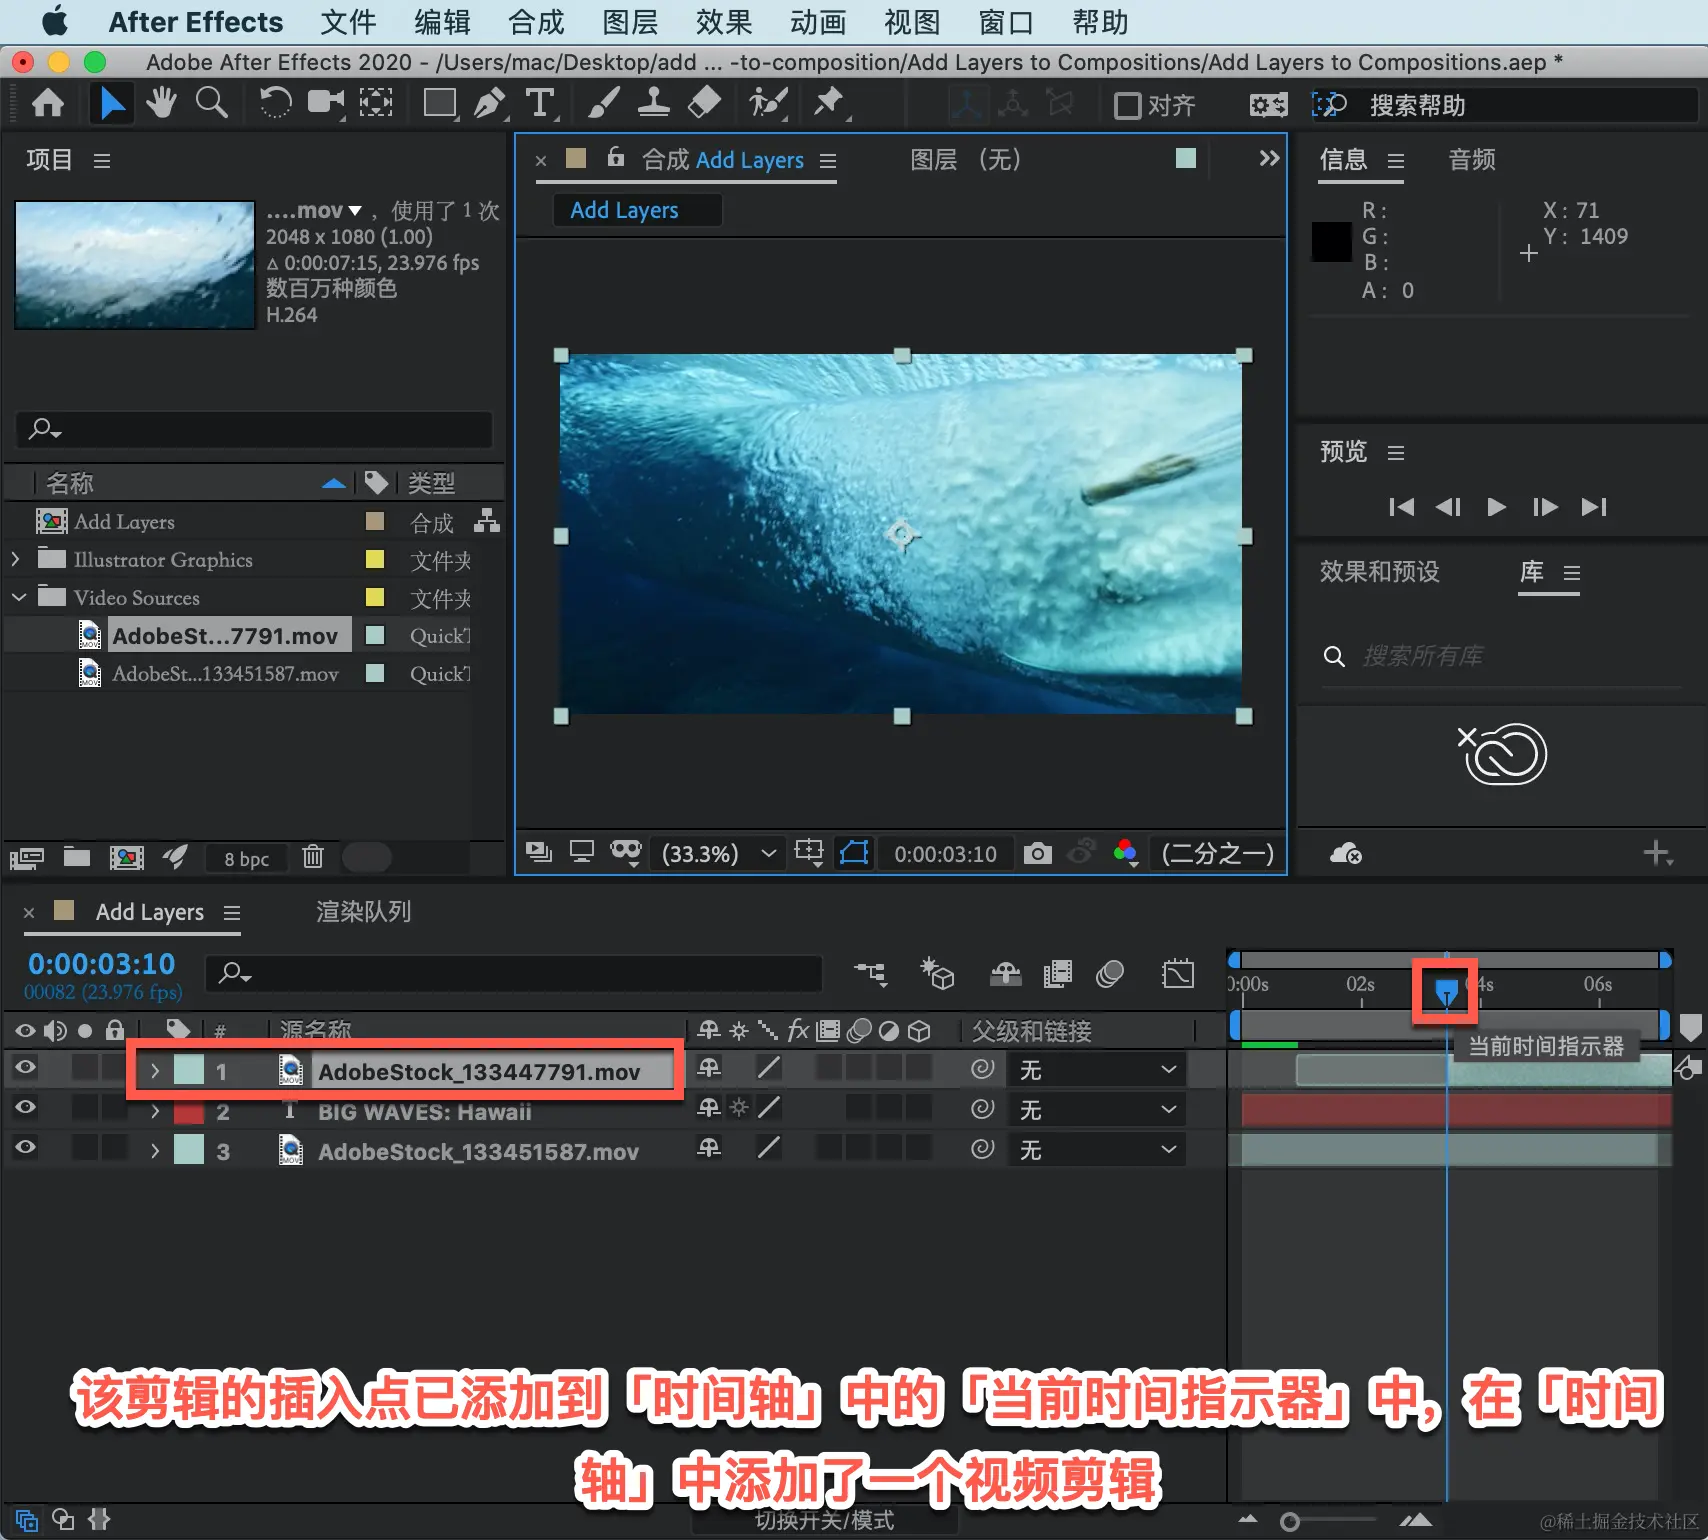Expand layer 3 AdobeStock_133451587.mov properties
1708x1540 pixels.
tap(154, 1151)
